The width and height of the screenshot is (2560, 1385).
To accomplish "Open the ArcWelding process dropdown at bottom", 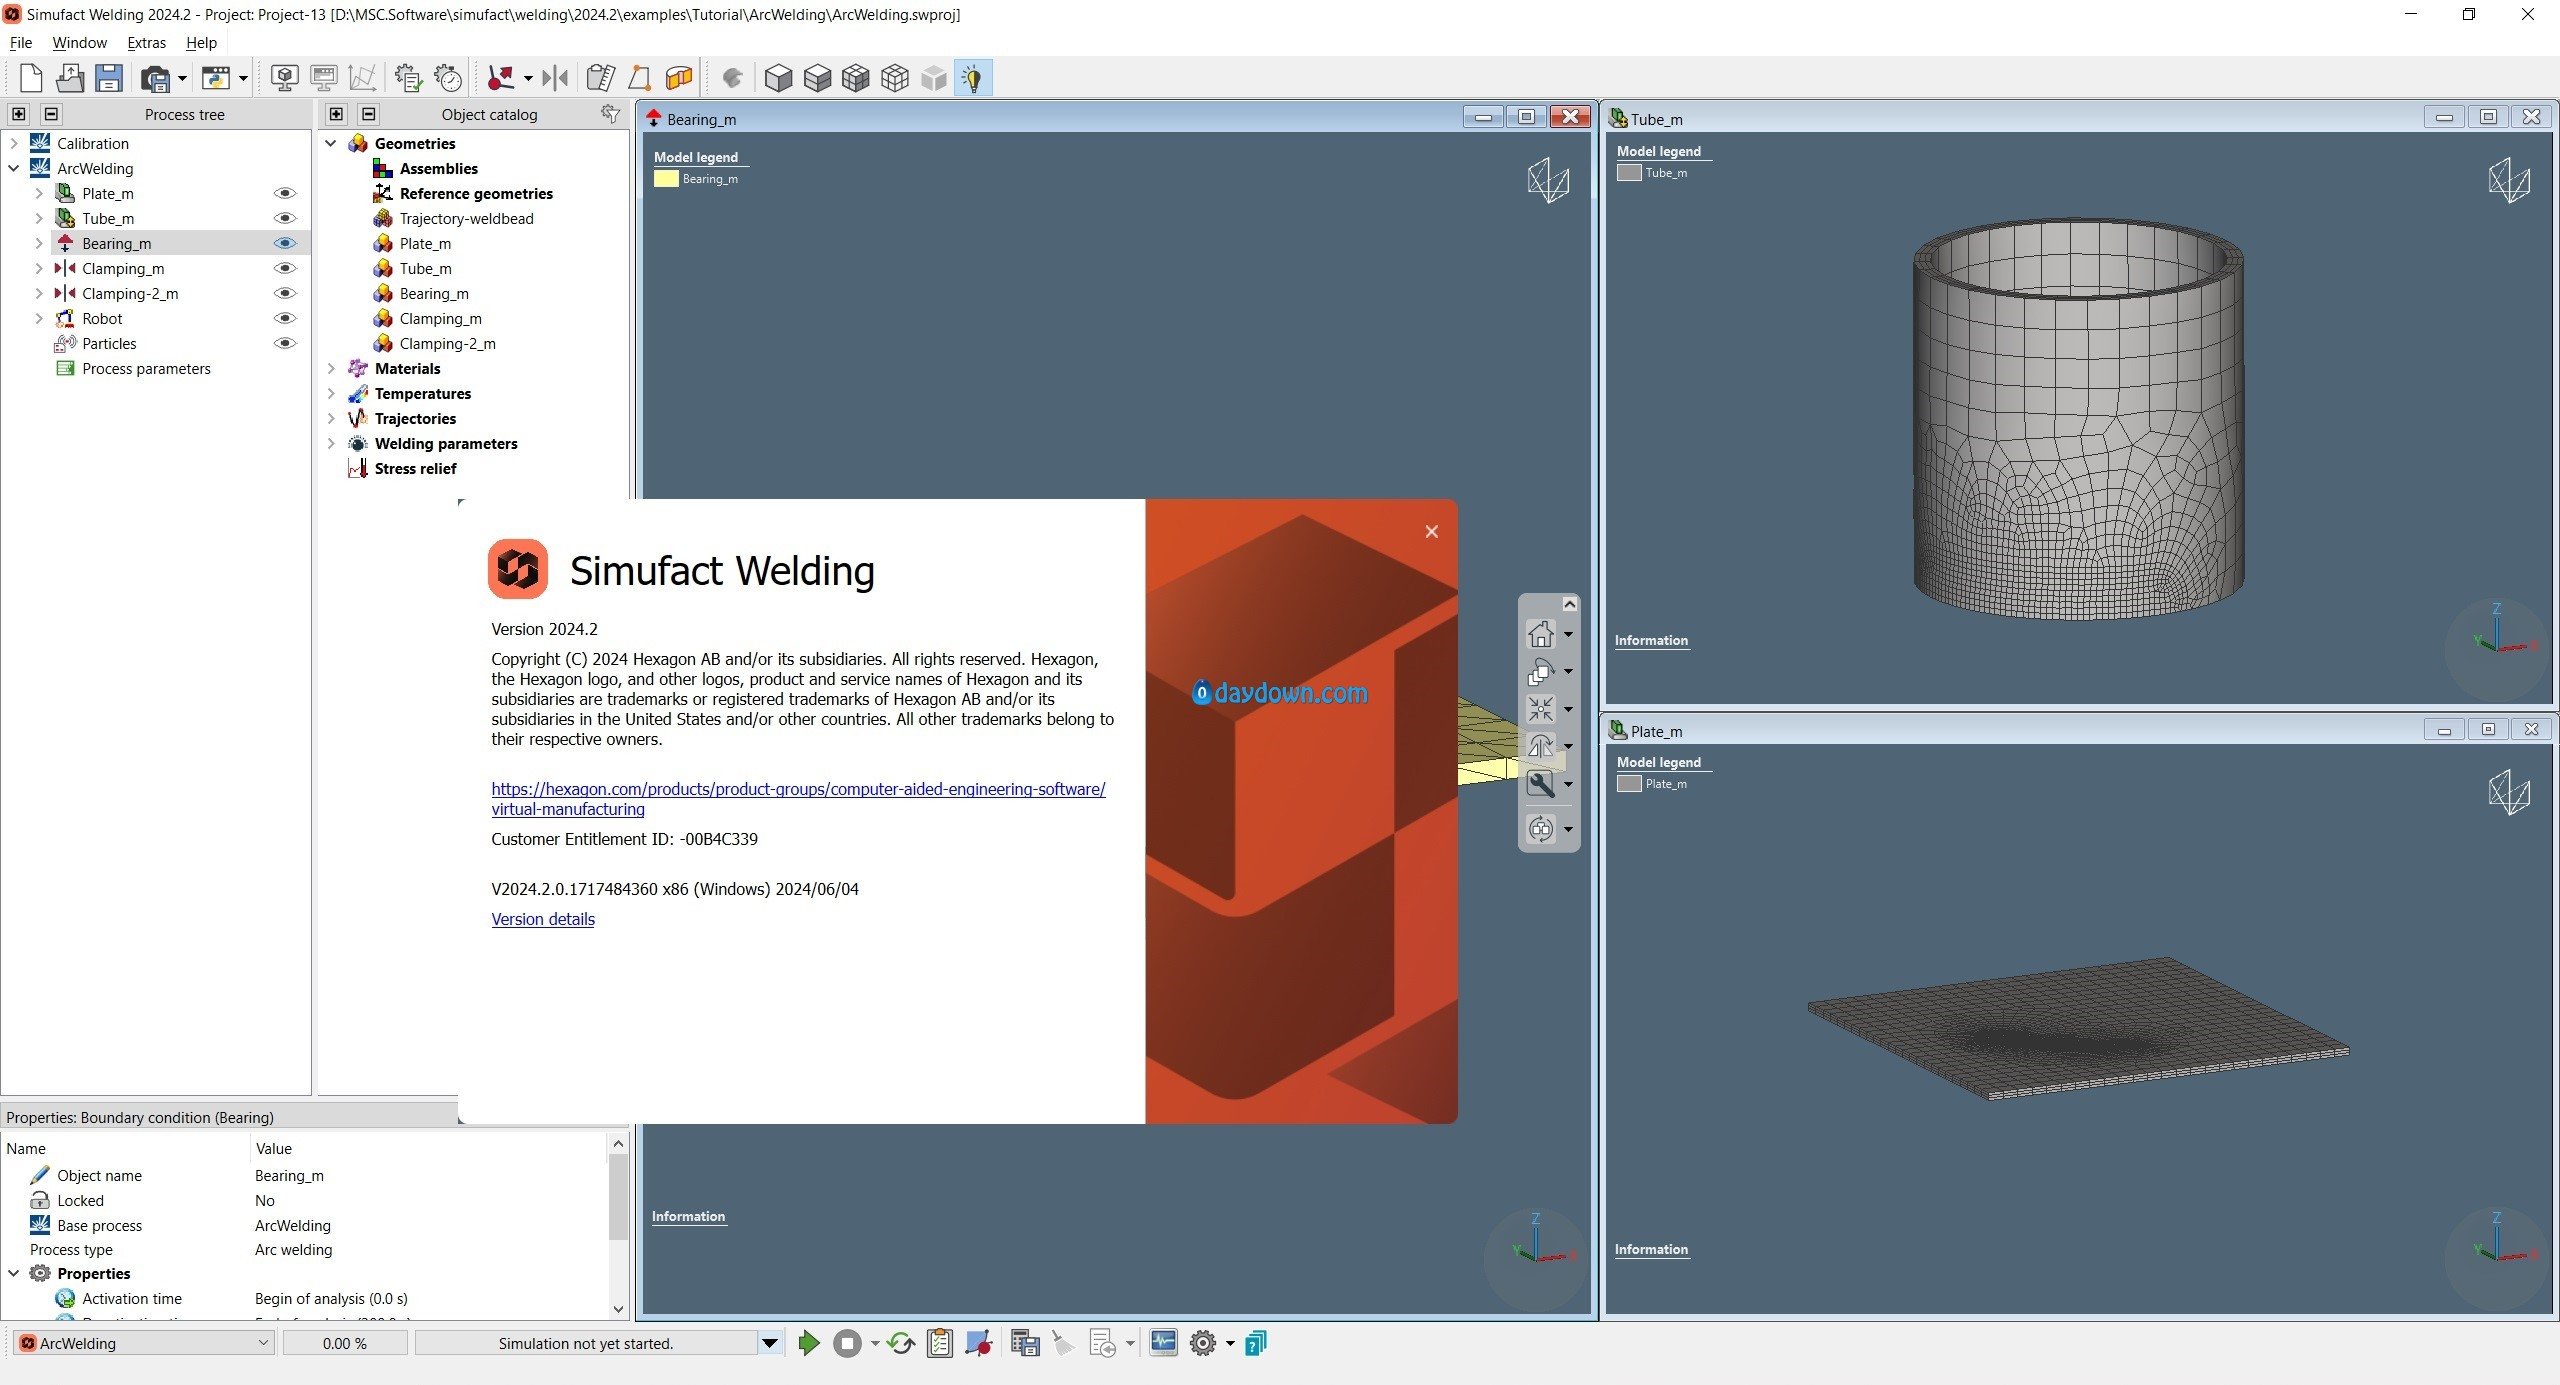I will pyautogui.click(x=144, y=1343).
